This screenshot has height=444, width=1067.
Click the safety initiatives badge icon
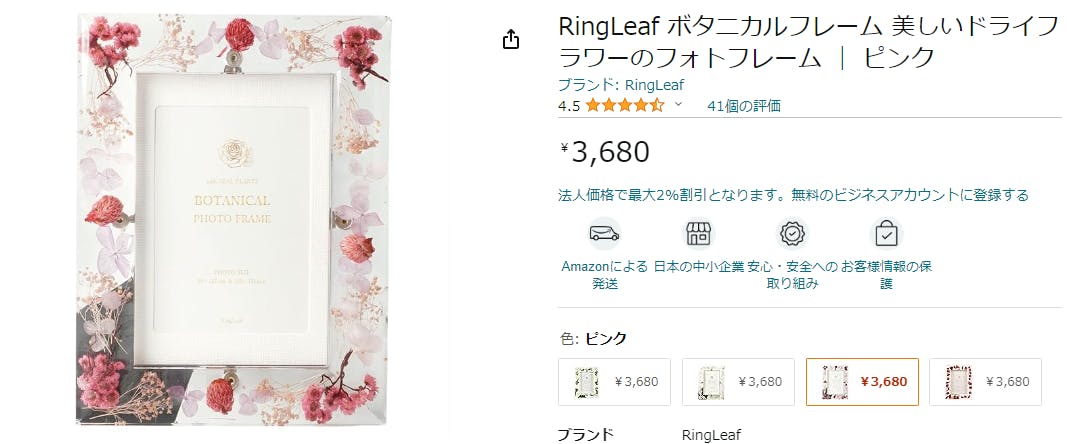[792, 234]
